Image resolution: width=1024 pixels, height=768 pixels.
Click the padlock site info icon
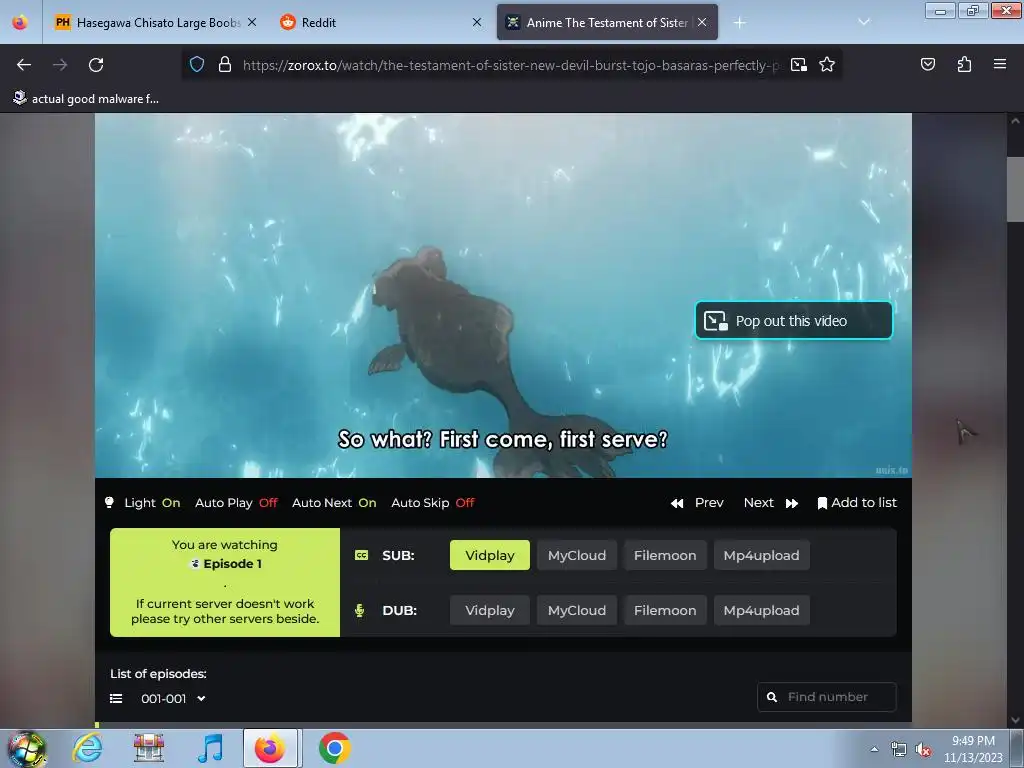click(x=225, y=65)
